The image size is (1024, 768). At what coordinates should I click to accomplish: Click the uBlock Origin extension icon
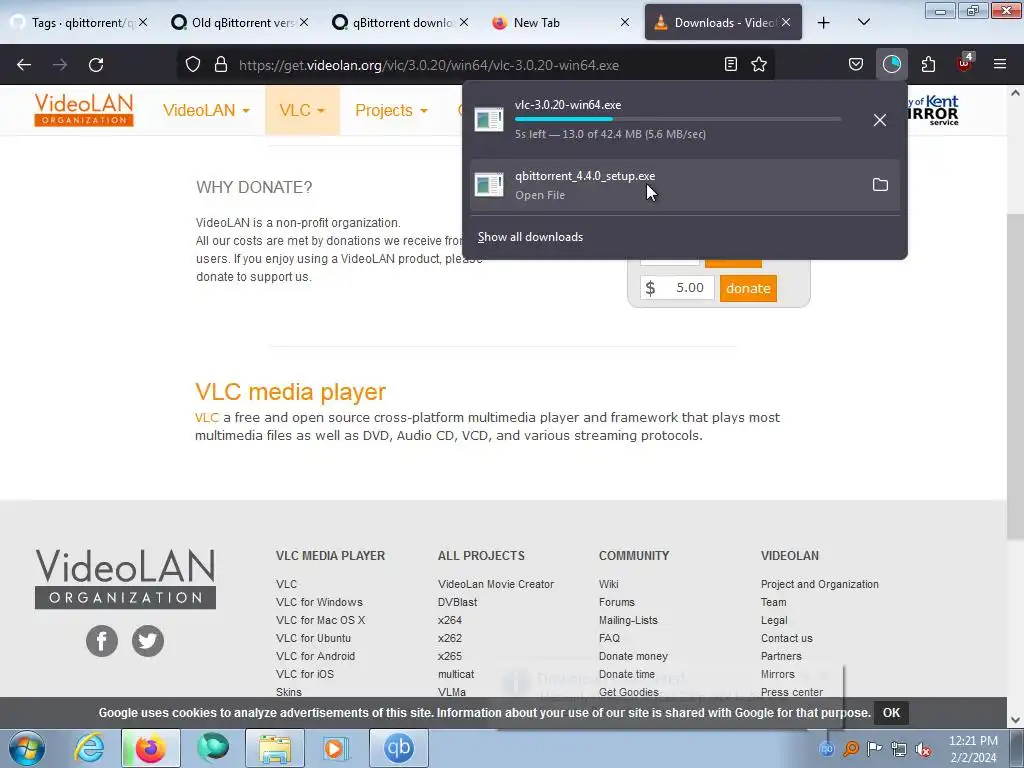coord(965,63)
